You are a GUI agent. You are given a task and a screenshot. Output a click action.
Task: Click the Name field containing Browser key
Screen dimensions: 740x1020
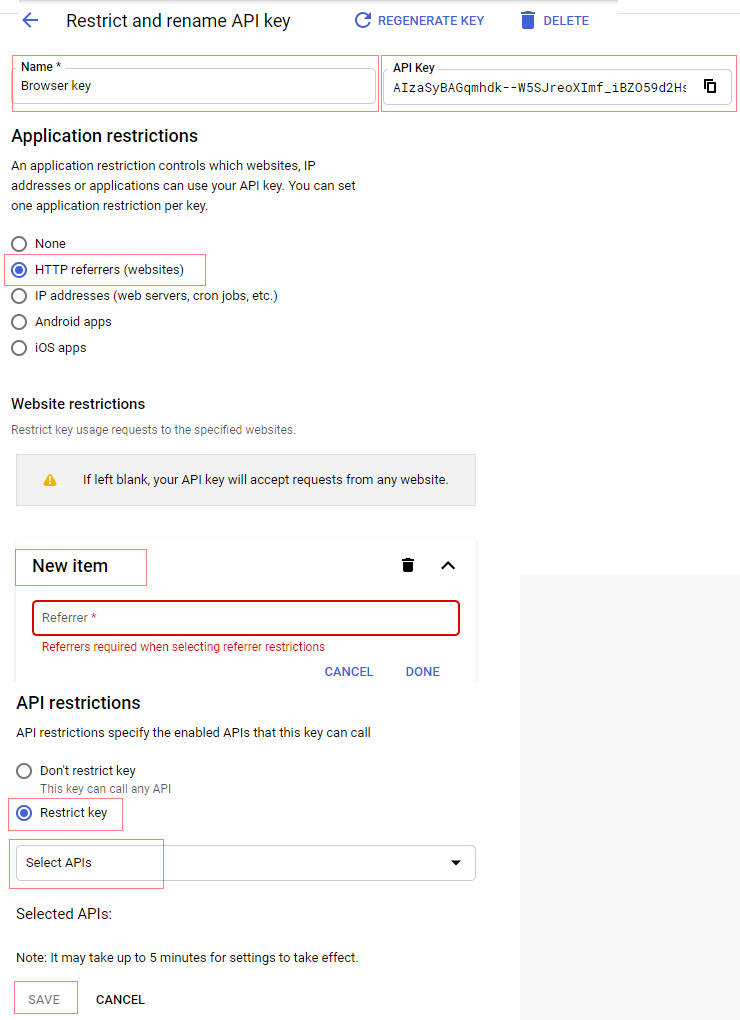click(x=195, y=86)
